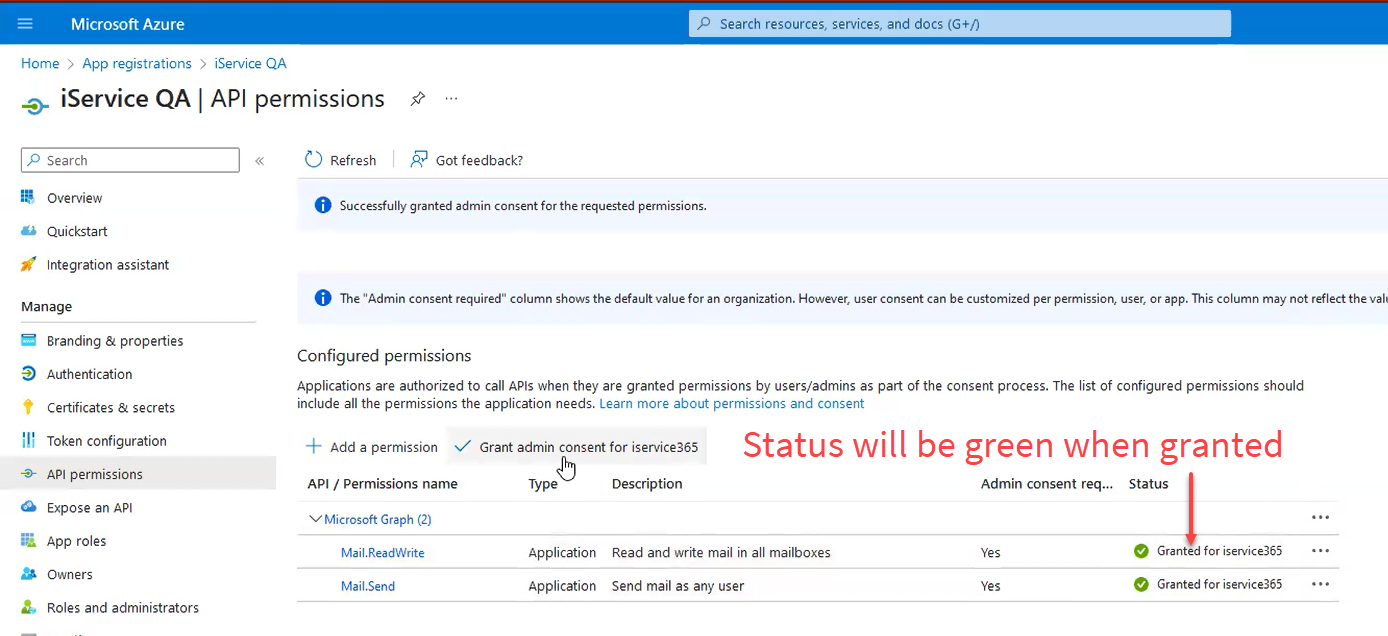Click the App roles icon
Screen dimensions: 1388x636
[28, 541]
